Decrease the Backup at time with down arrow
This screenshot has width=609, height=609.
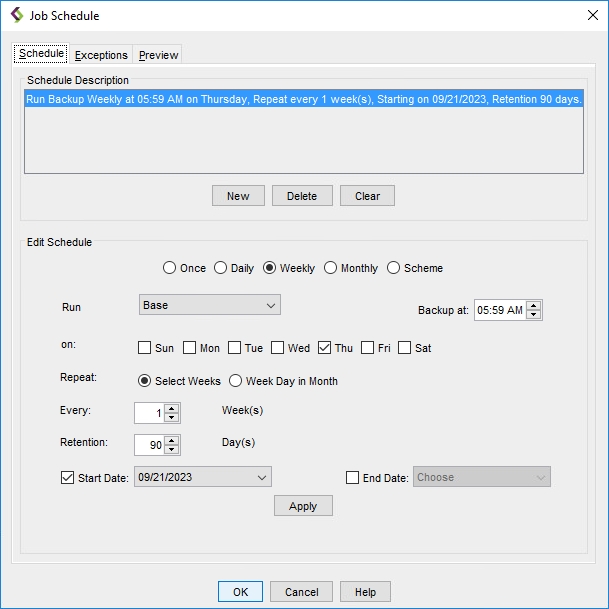tap(534, 315)
